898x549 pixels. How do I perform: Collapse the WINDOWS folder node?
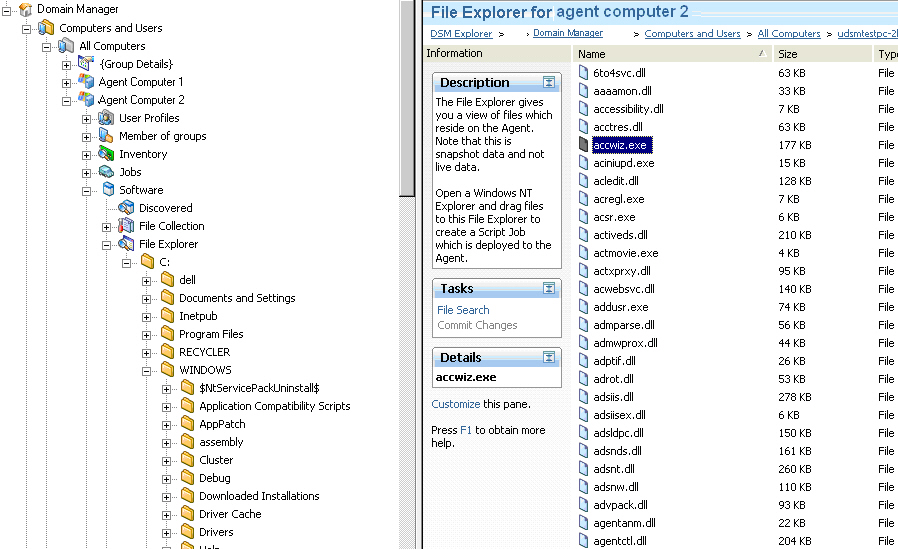click(x=147, y=371)
